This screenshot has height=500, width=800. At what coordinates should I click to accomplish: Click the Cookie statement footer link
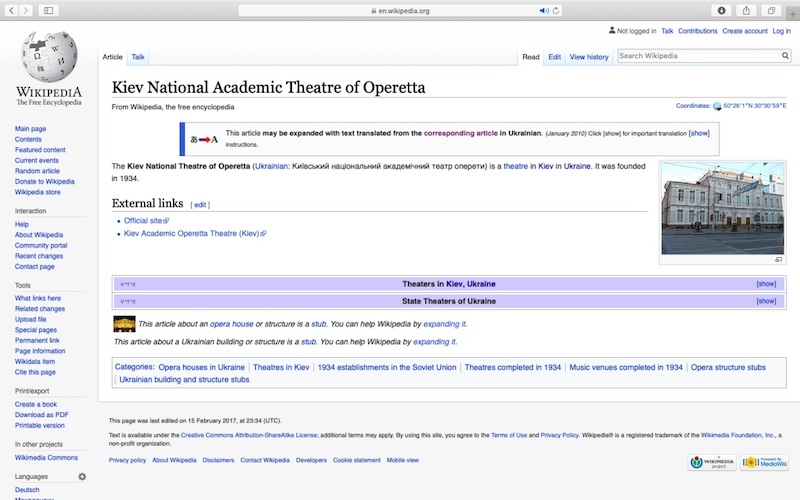coord(357,460)
